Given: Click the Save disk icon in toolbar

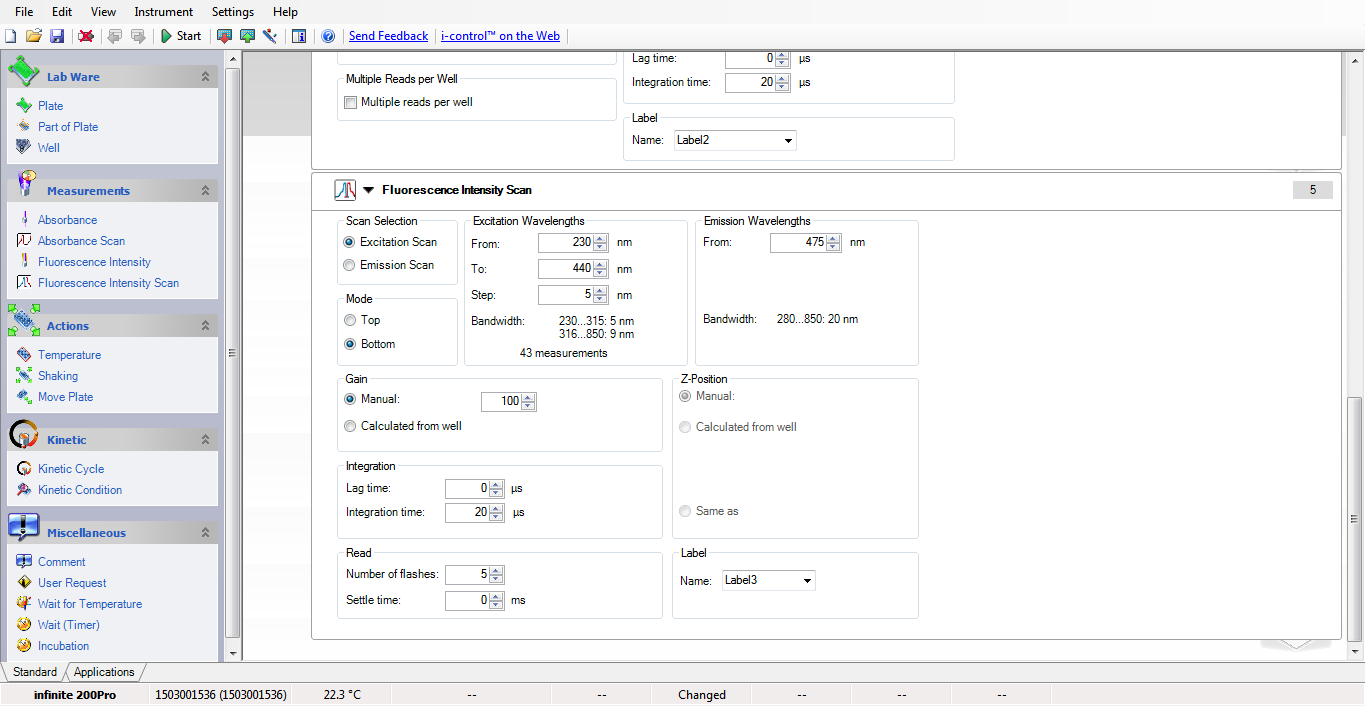Looking at the screenshot, I should [57, 36].
